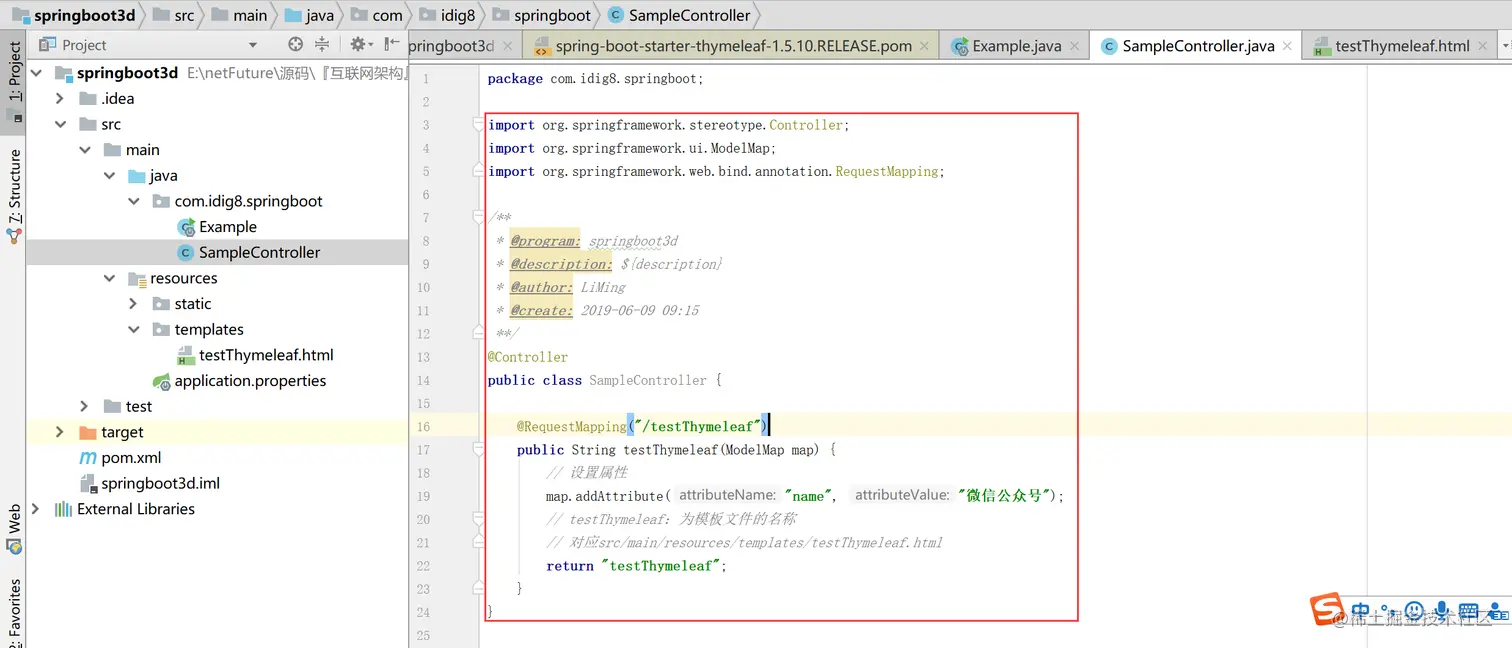1512x648 pixels.
Task: Click src in the breadcrumb bar
Action: [x=184, y=15]
